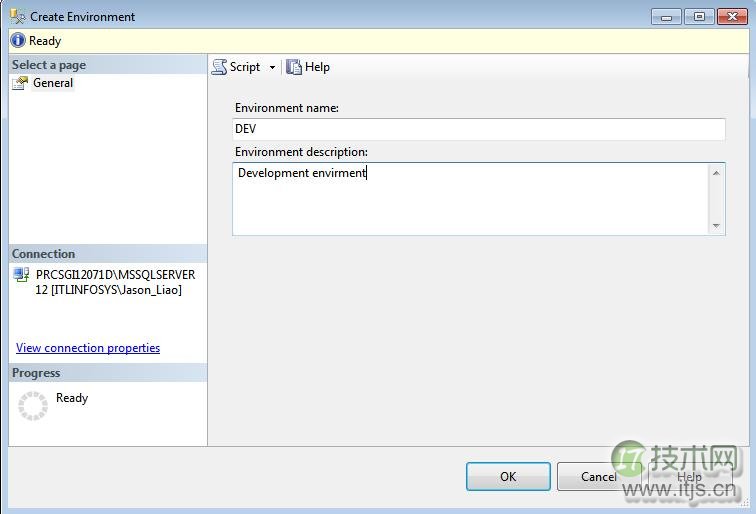
Task: Click the Script toolbar icon
Action: 220,67
